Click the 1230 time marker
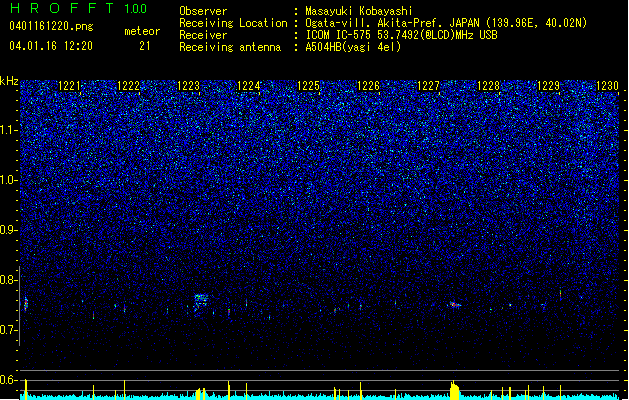 point(607,86)
